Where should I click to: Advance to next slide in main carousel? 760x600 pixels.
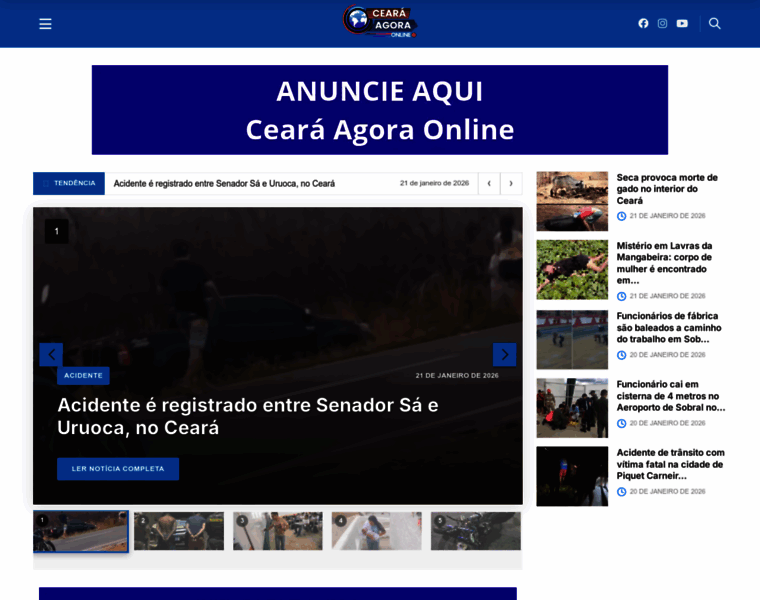(x=504, y=354)
